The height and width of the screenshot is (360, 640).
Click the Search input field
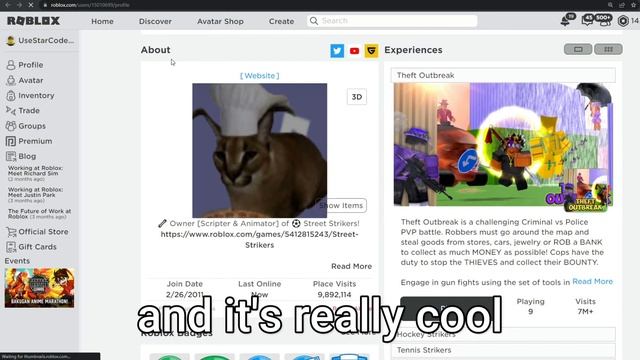click(393, 21)
